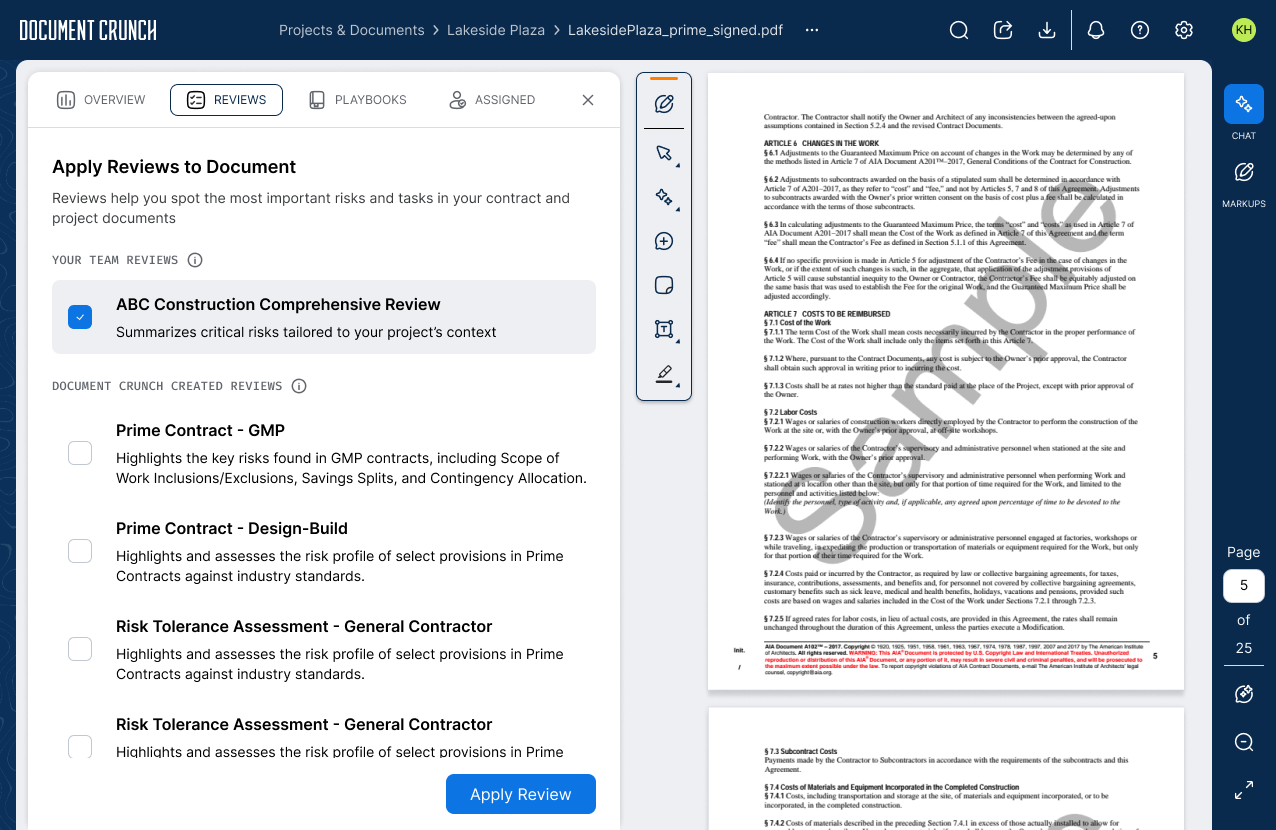Expand the pointer tool's dropdown arrow
Viewport: 1276px width, 830px height.
coord(678,165)
